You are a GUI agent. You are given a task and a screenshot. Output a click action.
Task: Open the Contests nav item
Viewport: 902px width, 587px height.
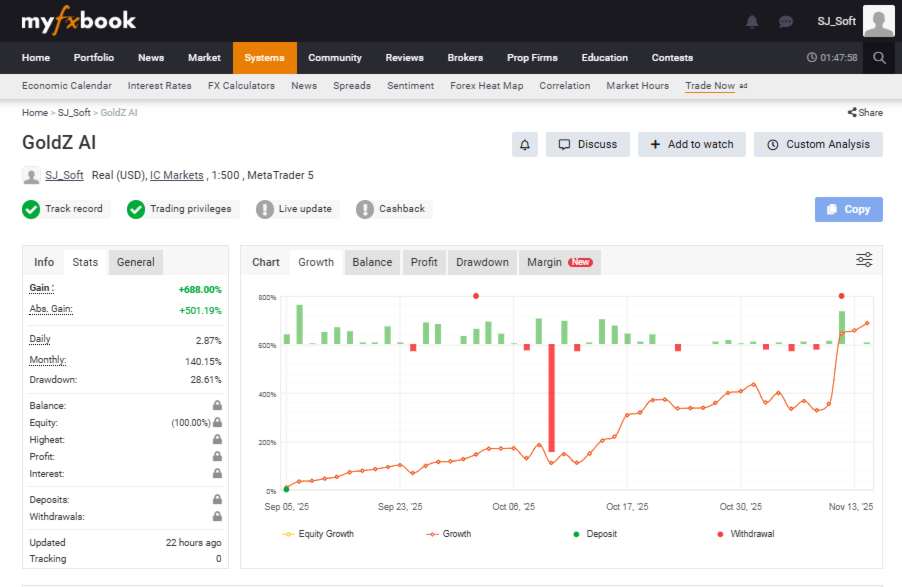(x=672, y=58)
